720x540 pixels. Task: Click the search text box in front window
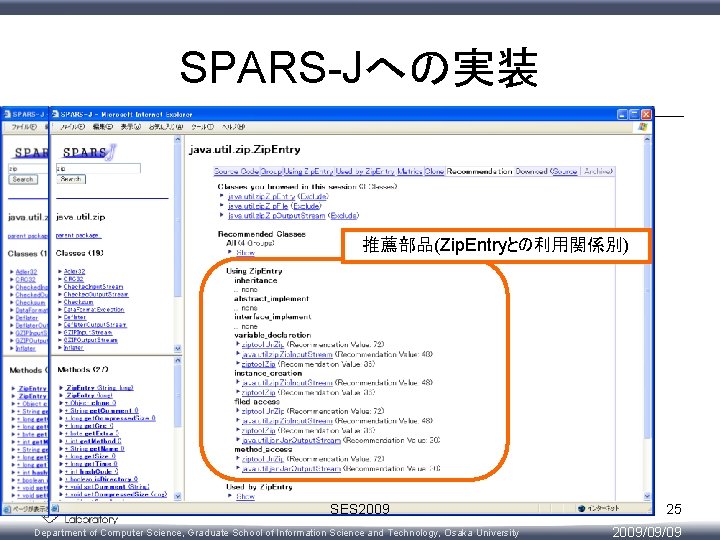pos(98,169)
